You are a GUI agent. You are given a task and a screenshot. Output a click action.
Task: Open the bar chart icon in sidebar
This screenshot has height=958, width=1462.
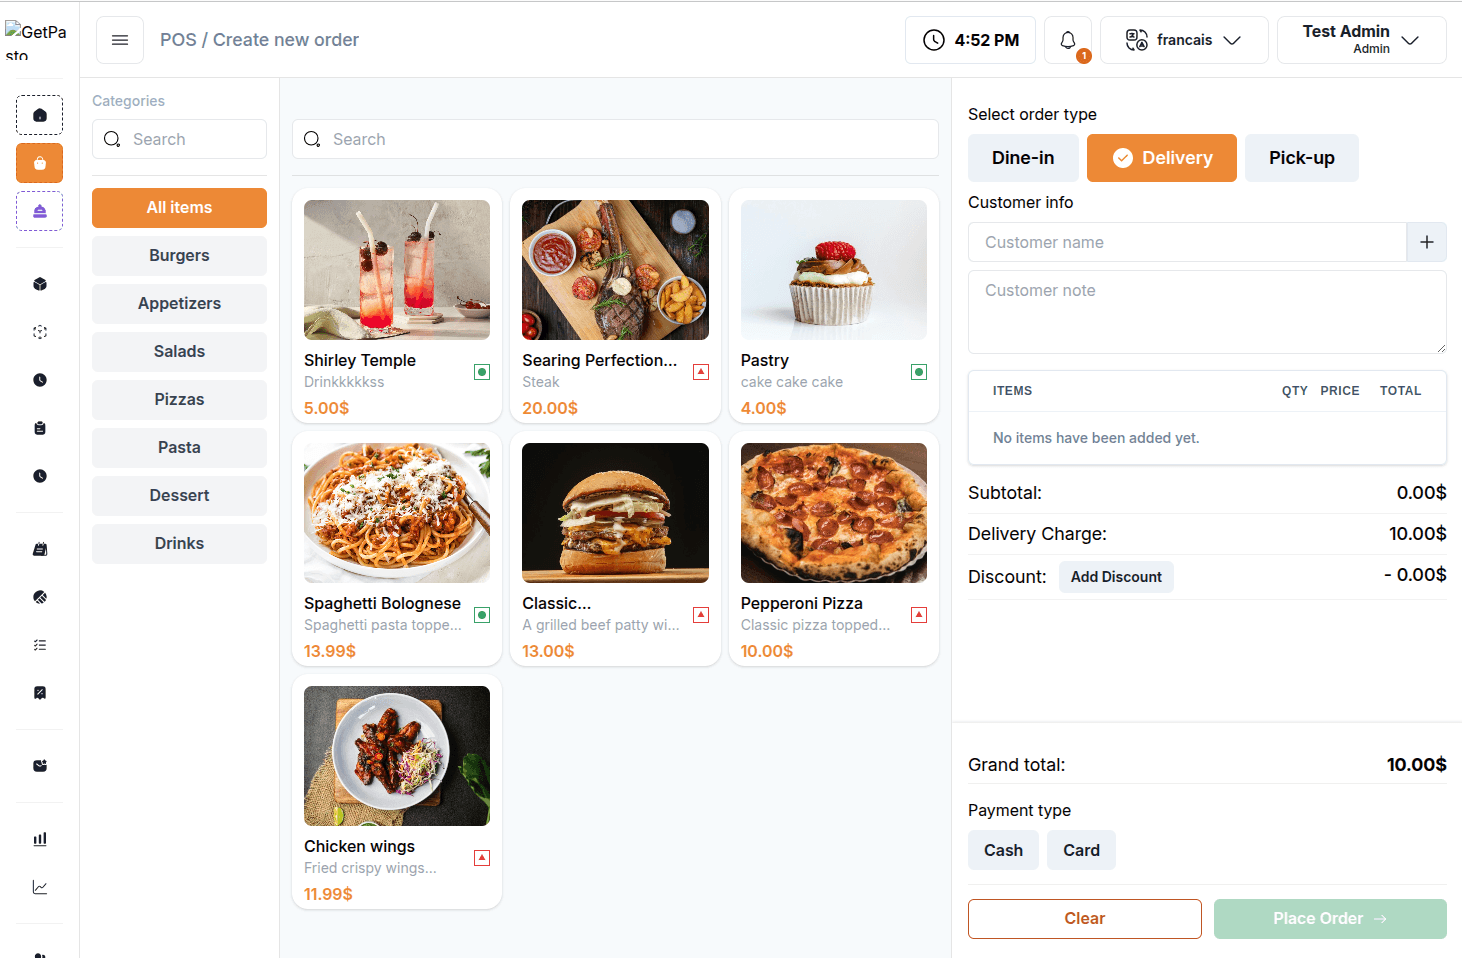40,839
